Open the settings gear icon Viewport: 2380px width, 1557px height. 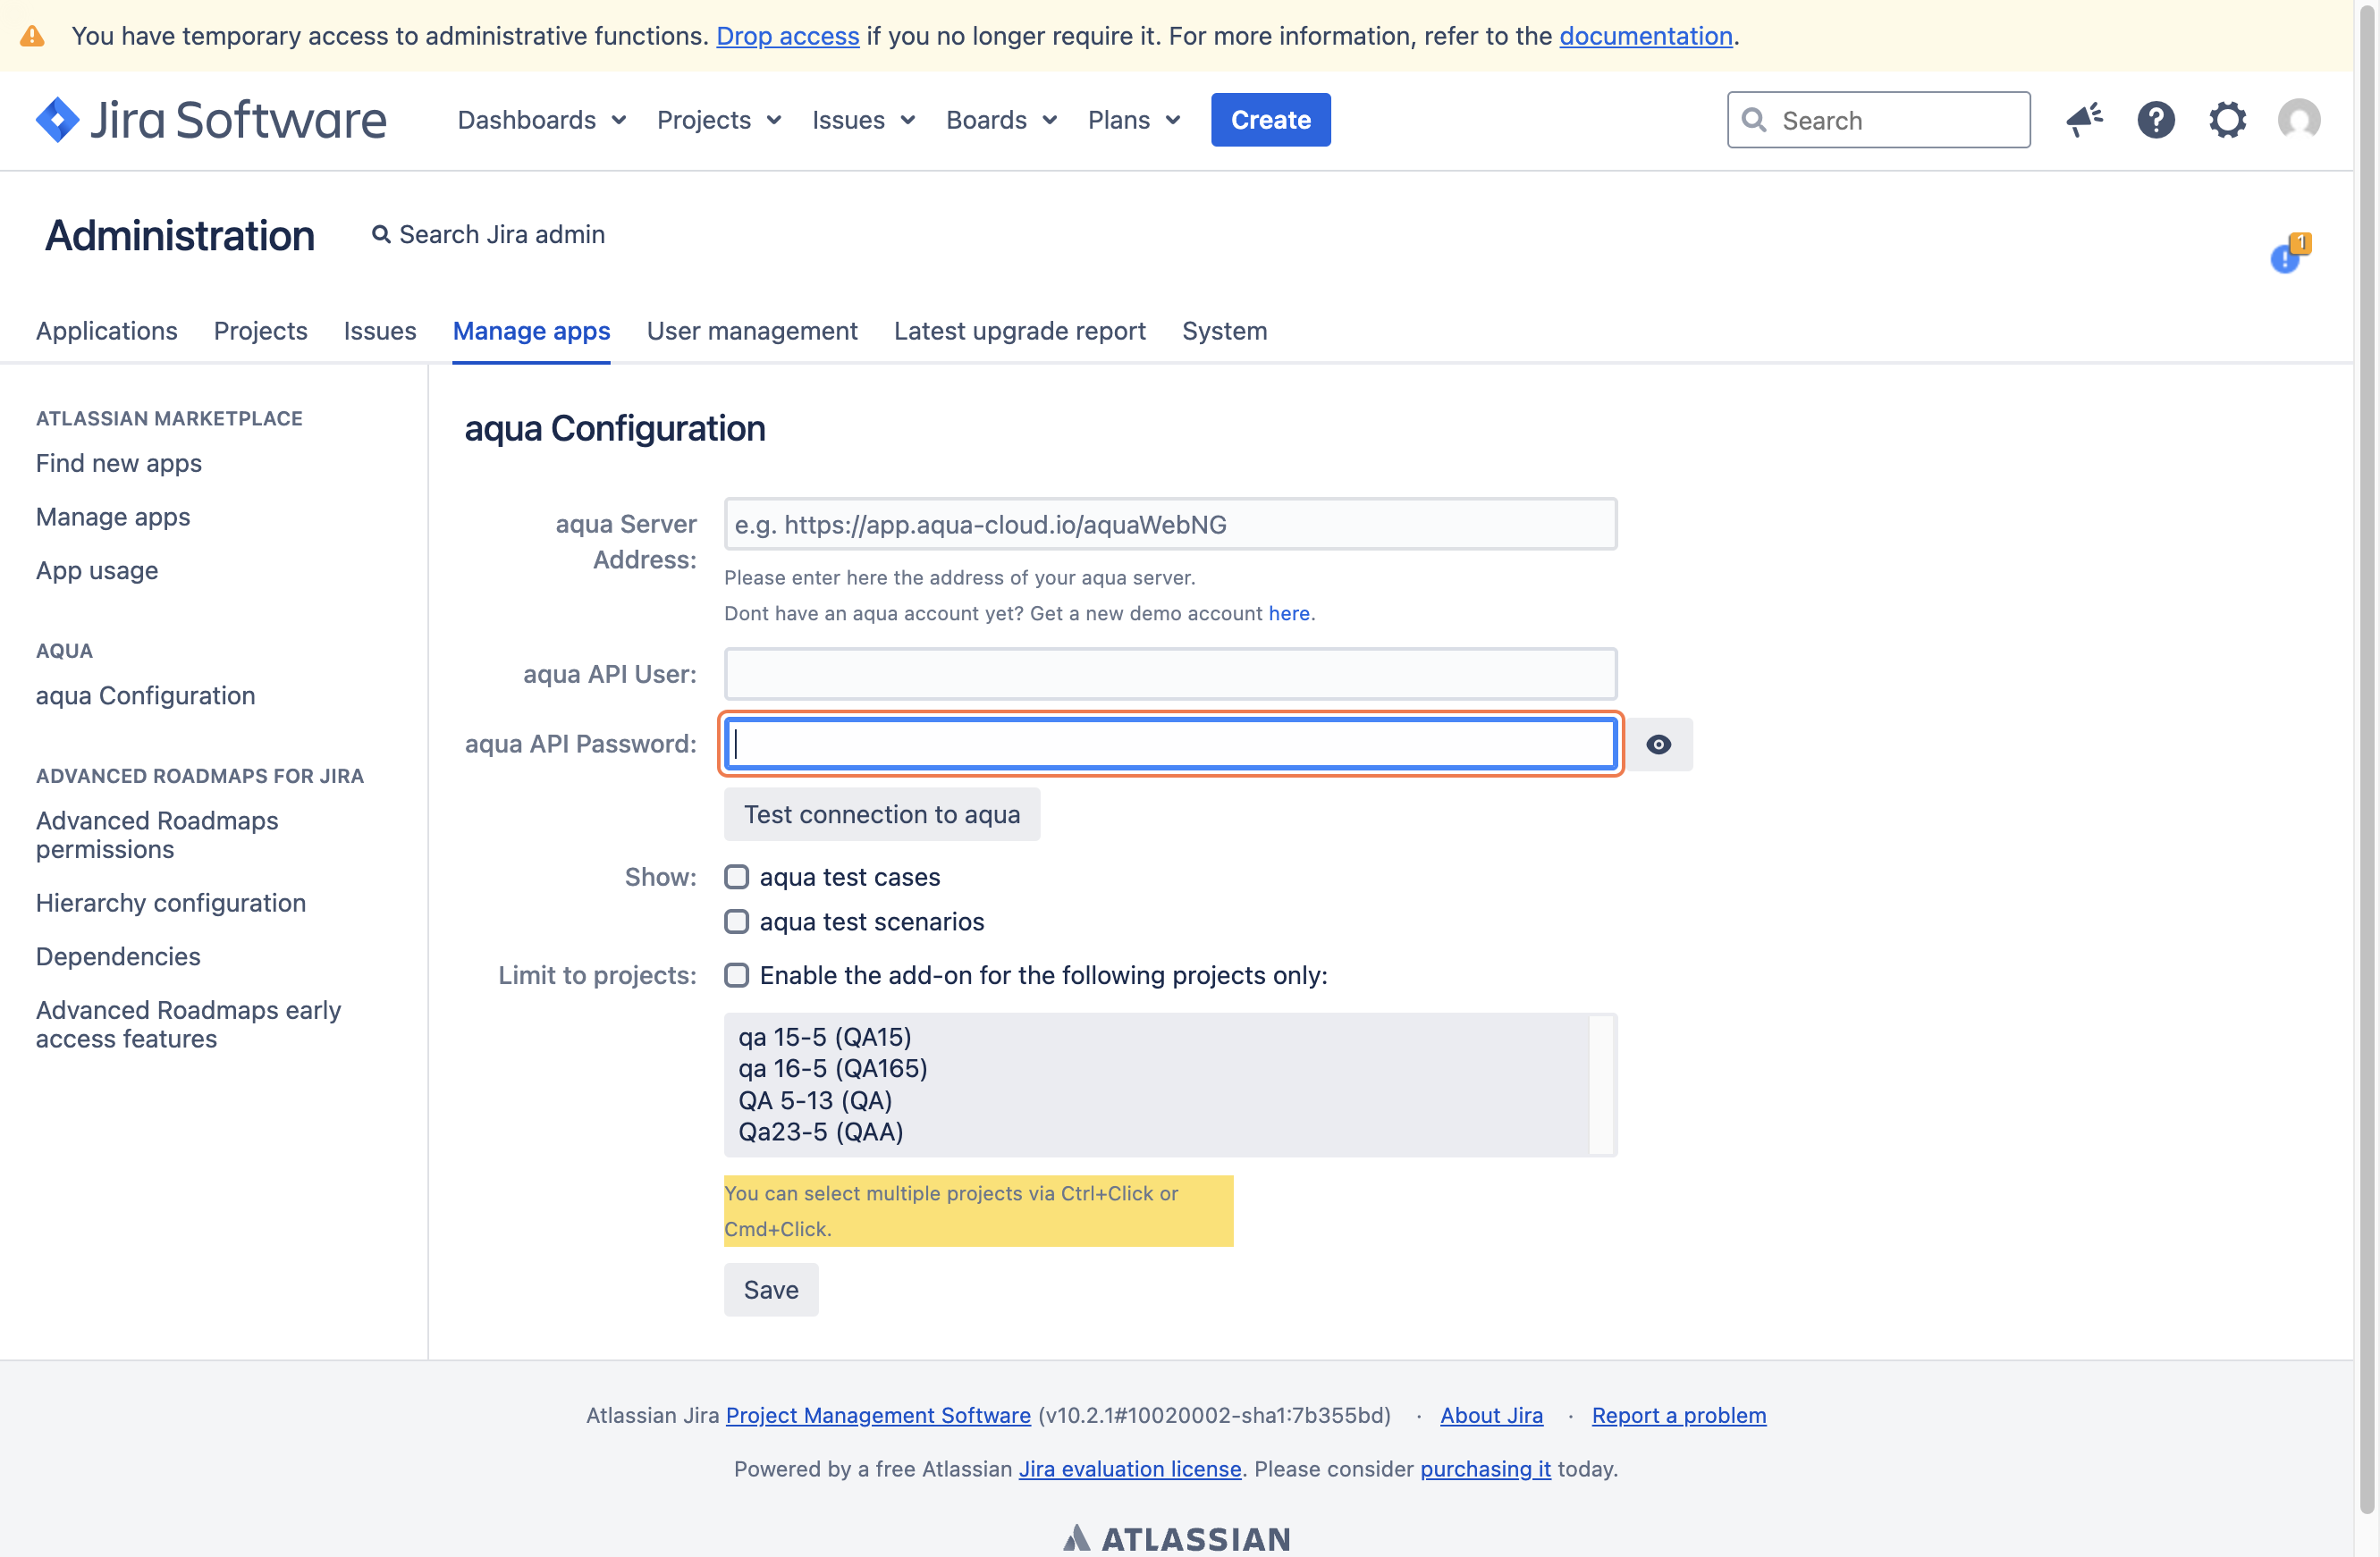[2227, 120]
